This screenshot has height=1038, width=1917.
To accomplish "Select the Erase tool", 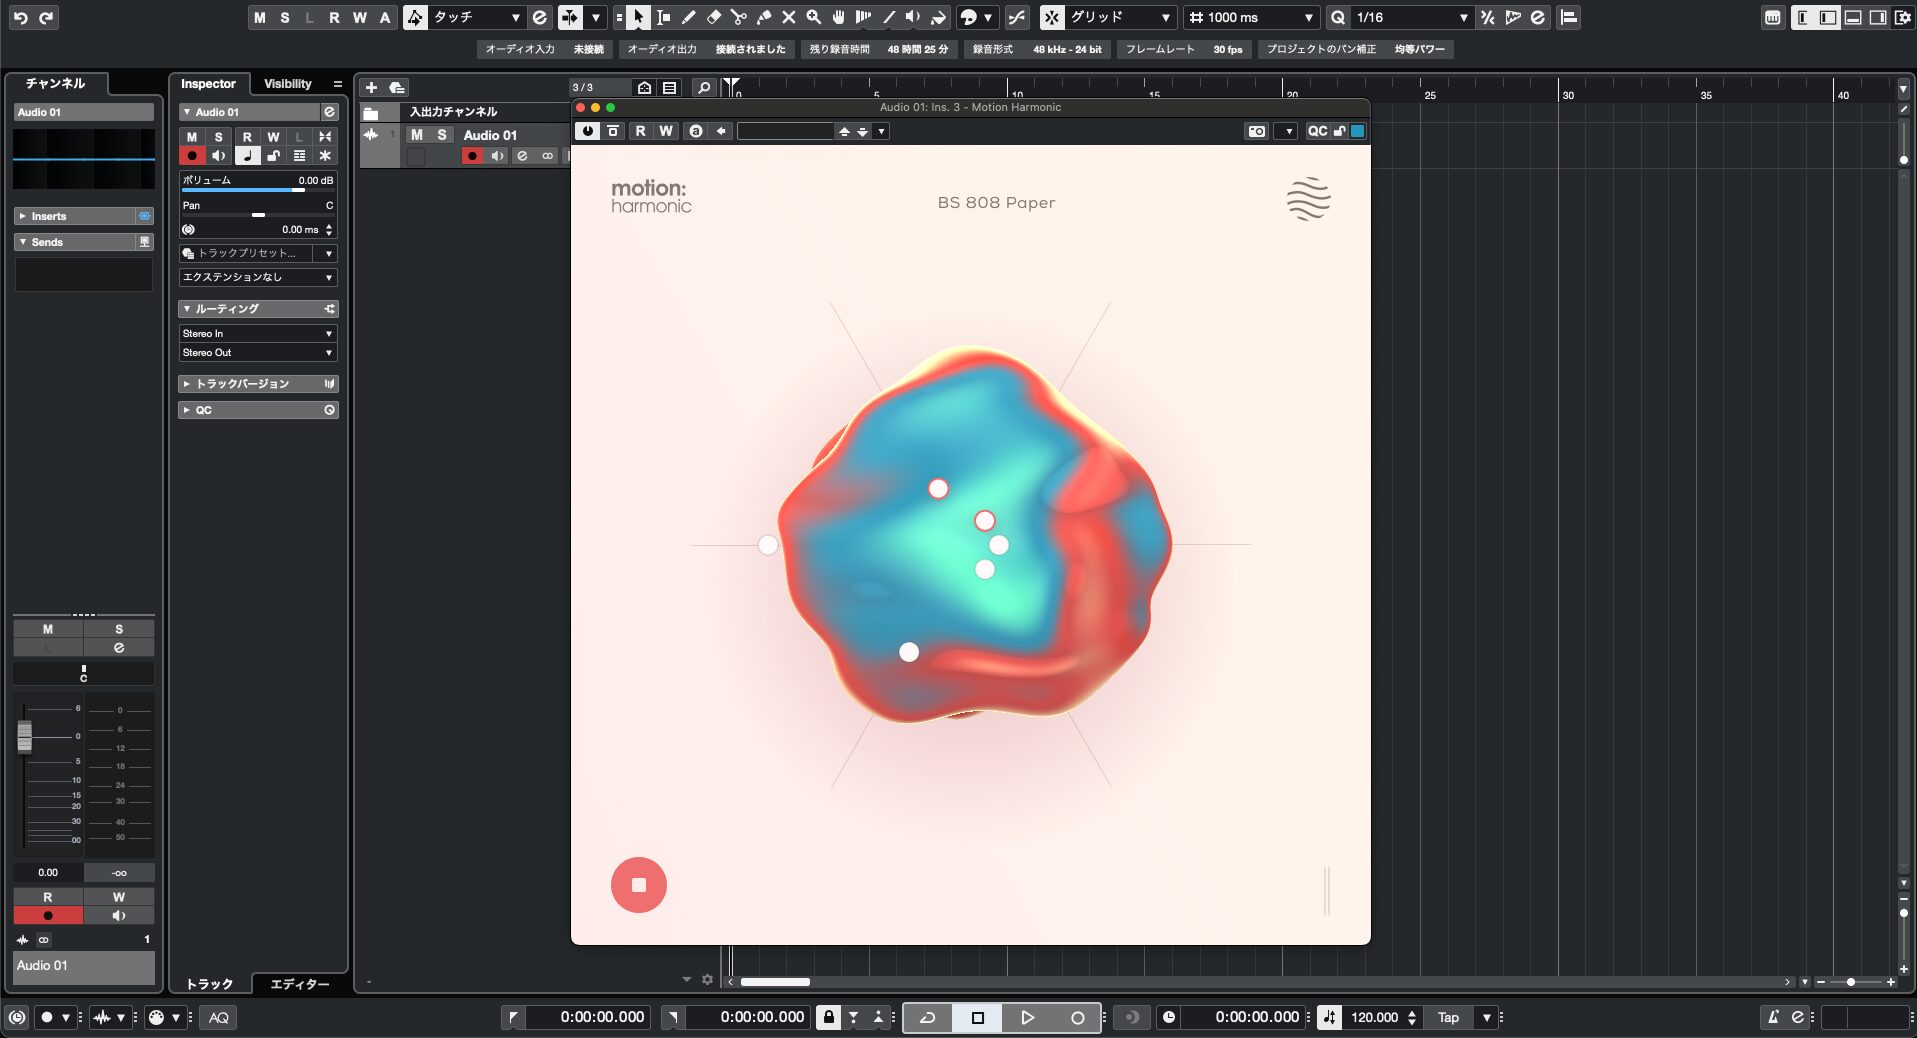I will tap(713, 17).
